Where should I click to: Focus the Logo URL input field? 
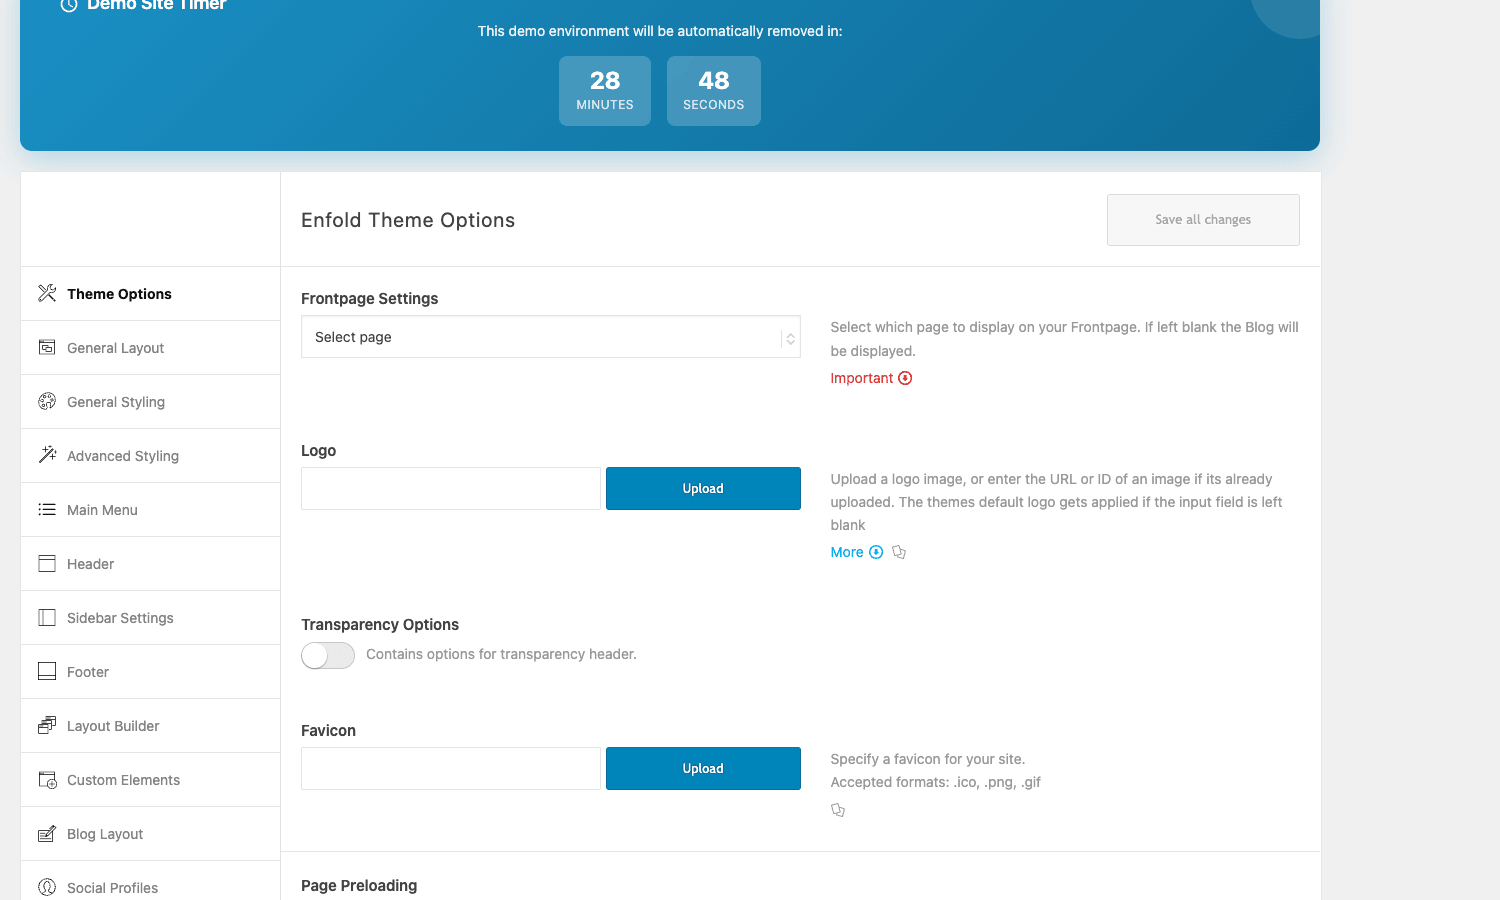coord(451,489)
